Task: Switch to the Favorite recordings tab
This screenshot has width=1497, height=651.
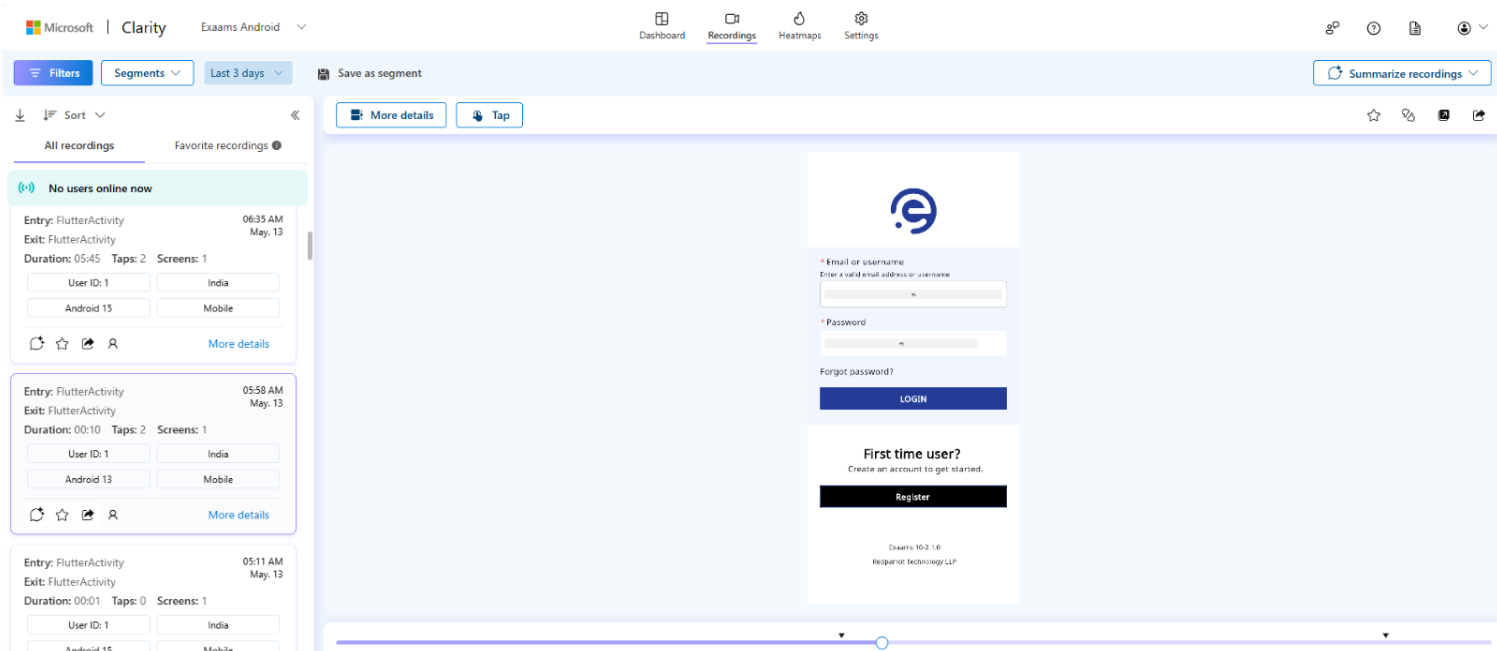Action: (221, 145)
